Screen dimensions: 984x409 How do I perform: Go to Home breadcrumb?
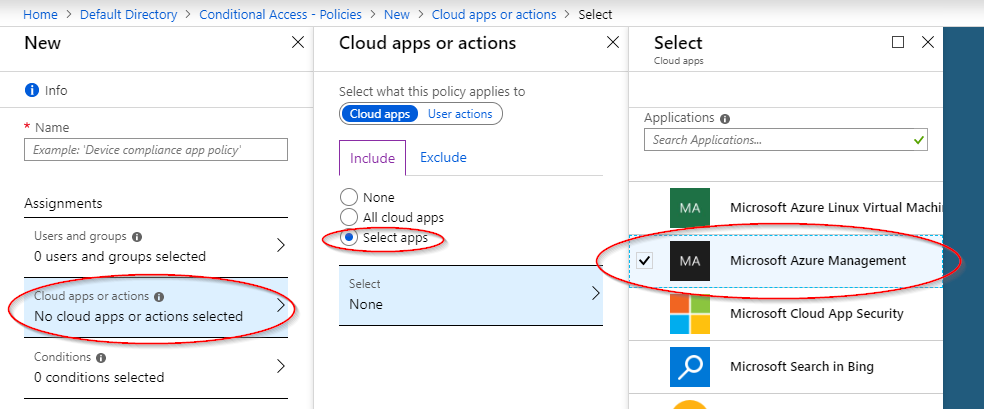click(40, 14)
